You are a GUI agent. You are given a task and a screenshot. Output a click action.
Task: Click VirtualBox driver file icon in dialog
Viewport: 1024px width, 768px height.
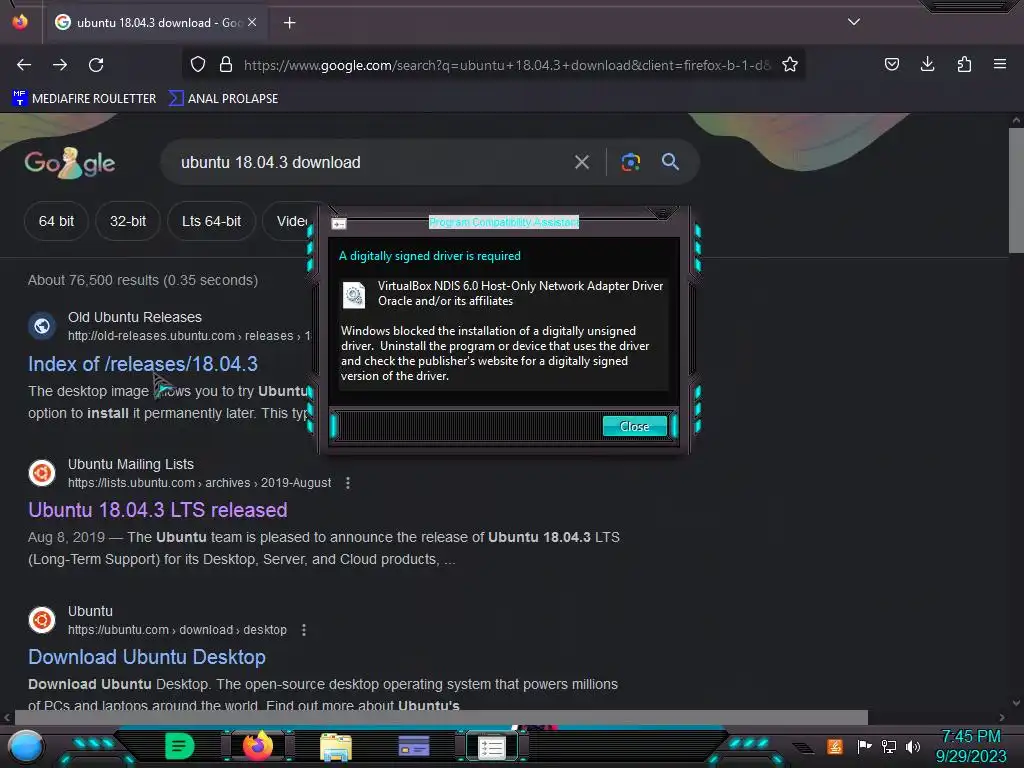click(x=354, y=295)
